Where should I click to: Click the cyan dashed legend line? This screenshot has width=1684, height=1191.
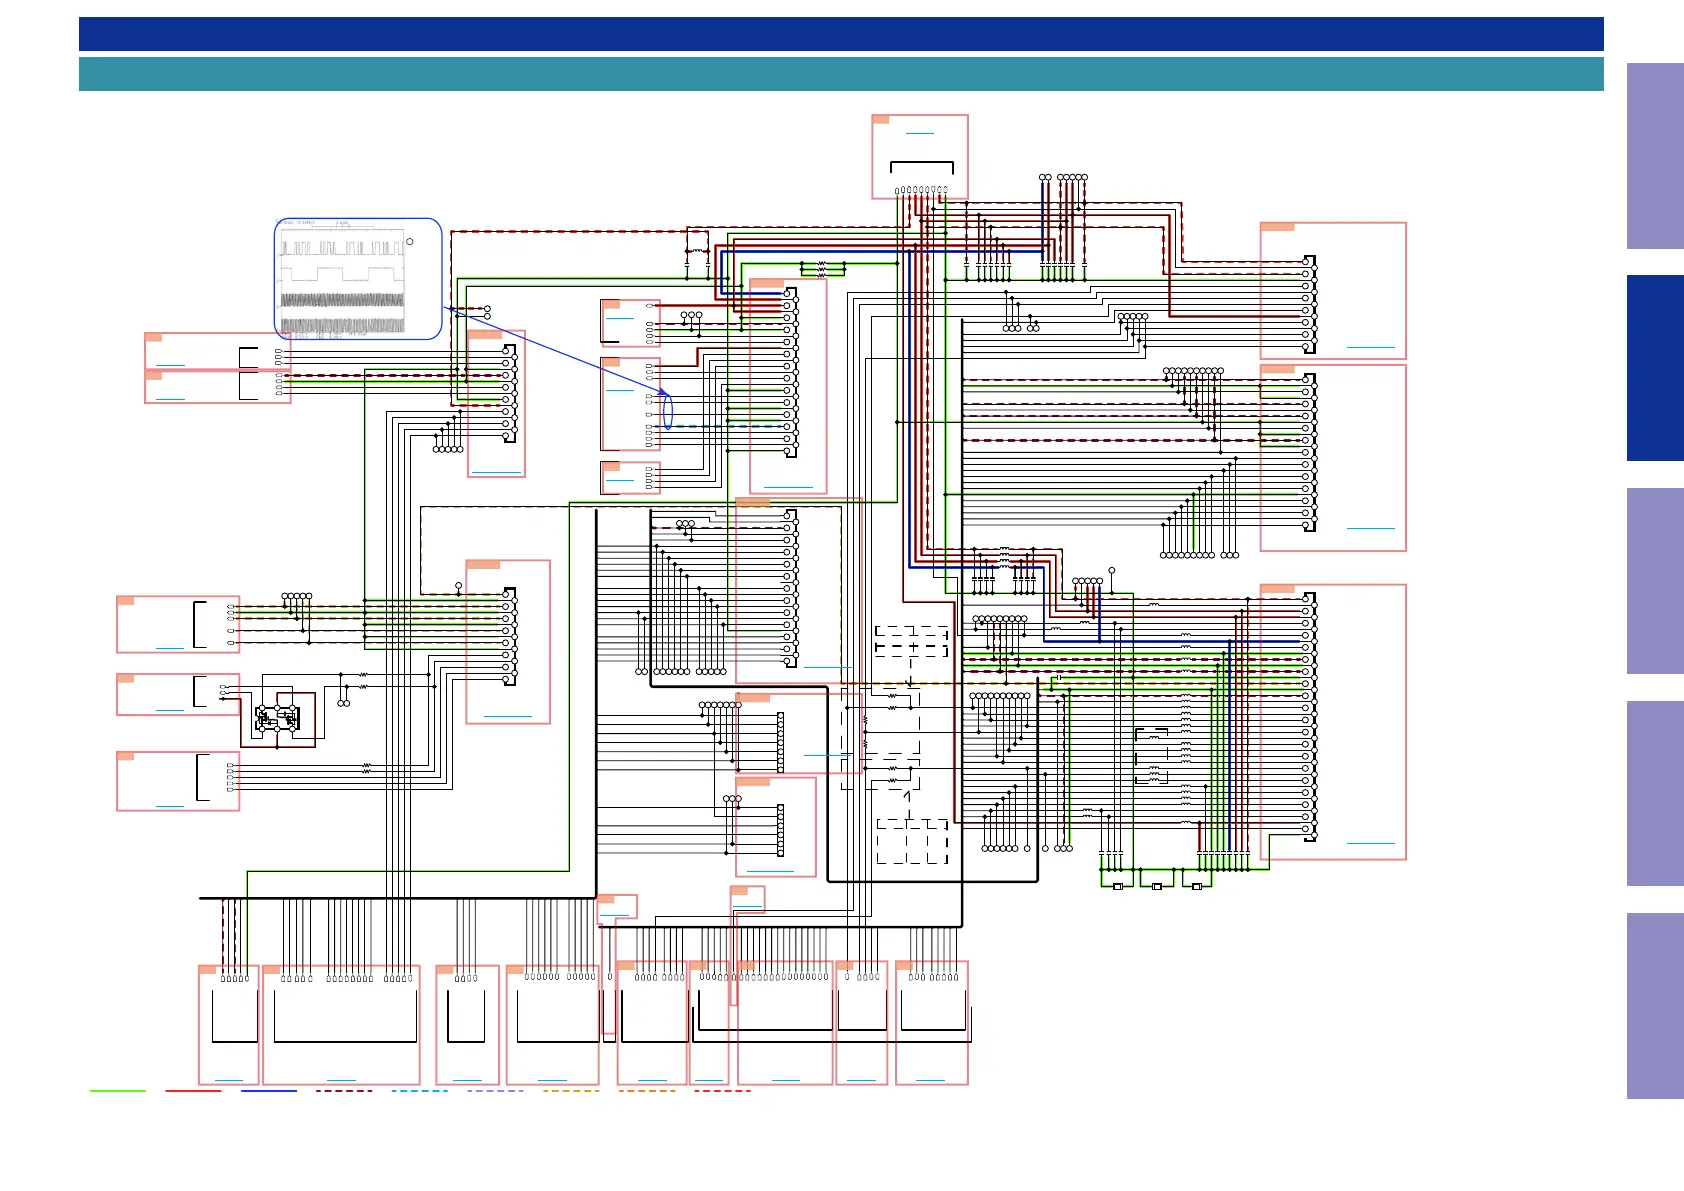pos(420,1091)
